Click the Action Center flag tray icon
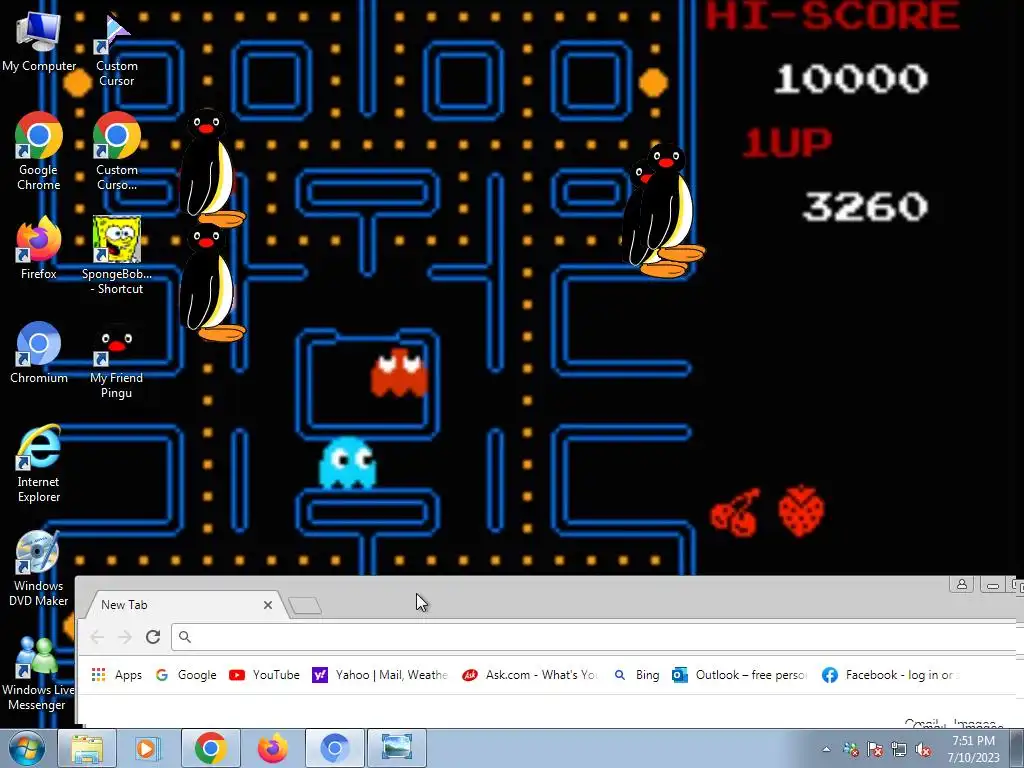Viewport: 1024px width, 768px height. click(874, 750)
